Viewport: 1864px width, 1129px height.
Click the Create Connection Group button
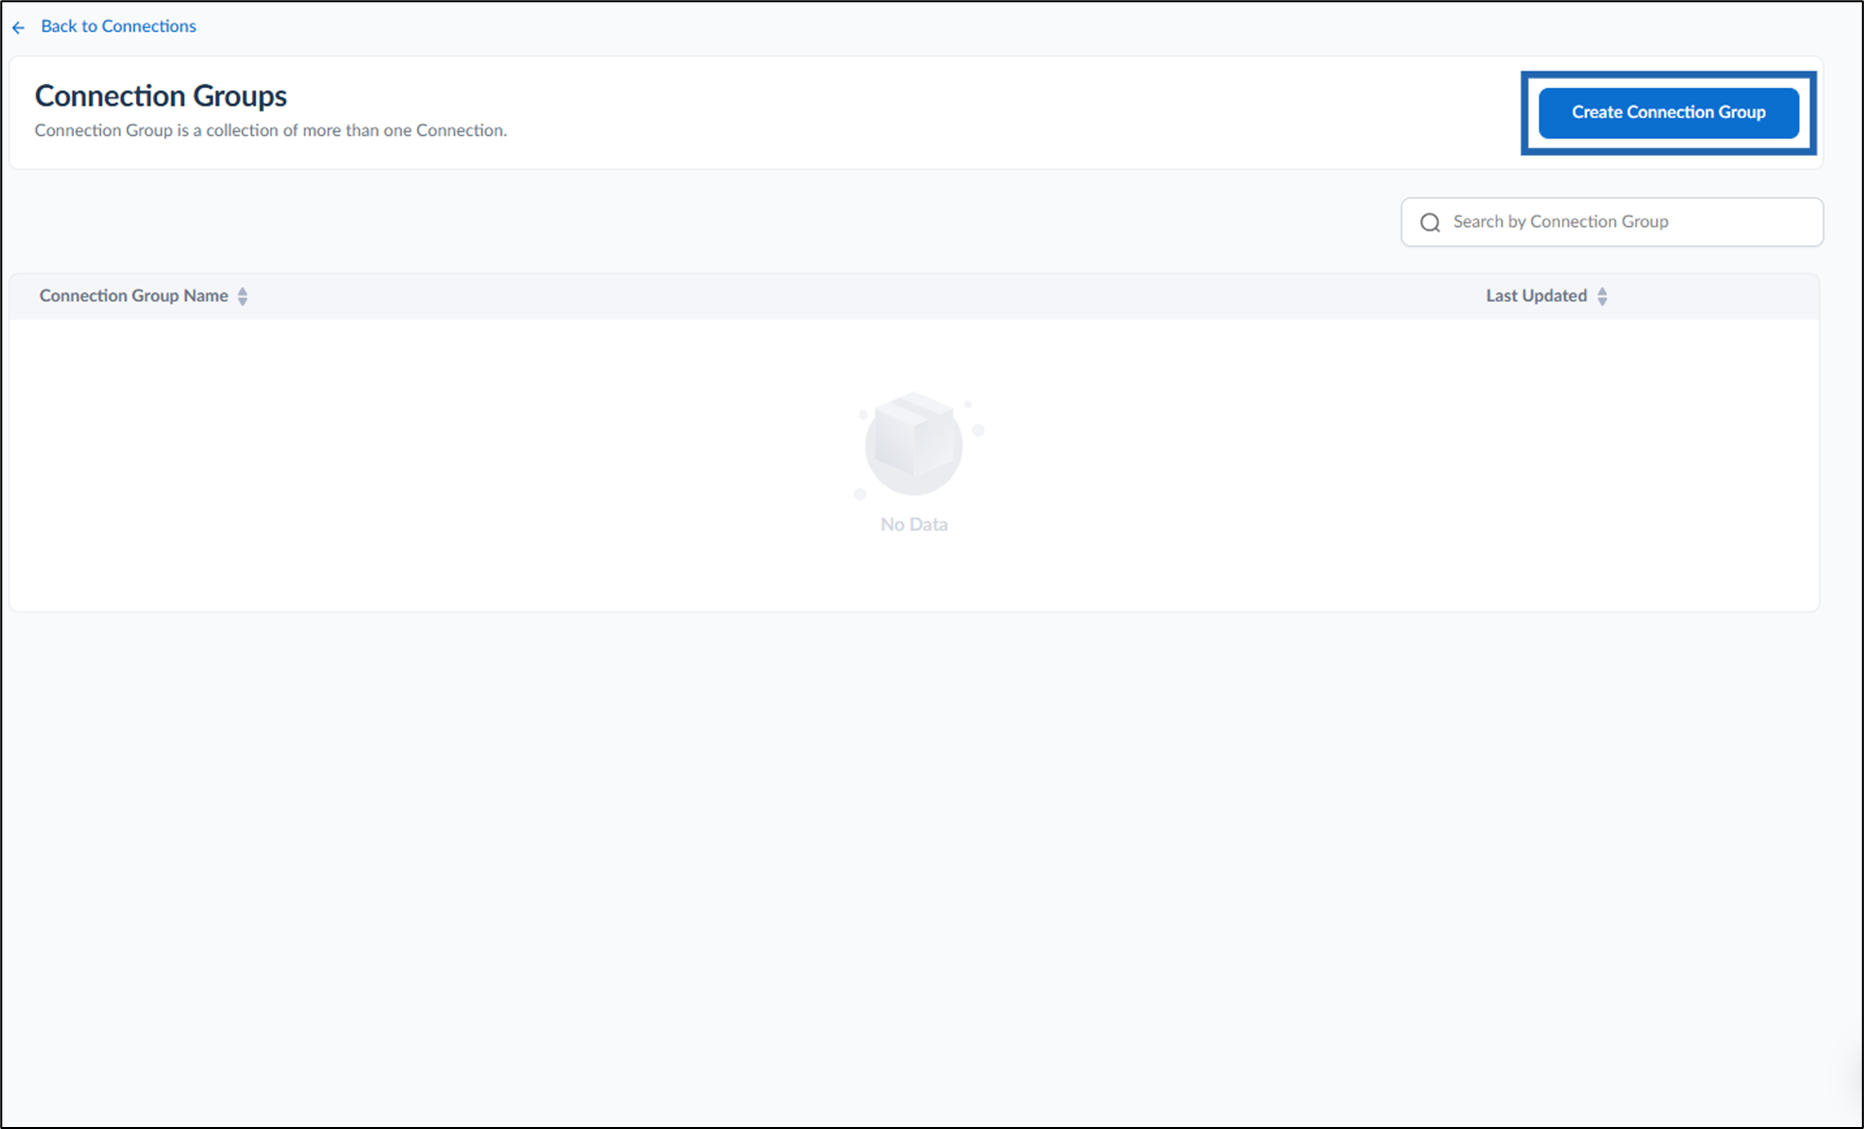(x=1668, y=112)
